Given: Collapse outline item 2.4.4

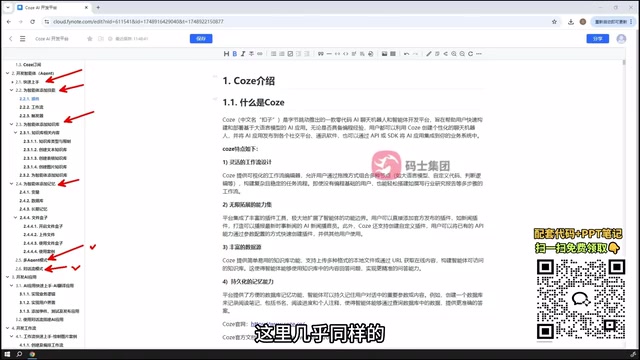Looking at the screenshot, I should pos(16,218).
